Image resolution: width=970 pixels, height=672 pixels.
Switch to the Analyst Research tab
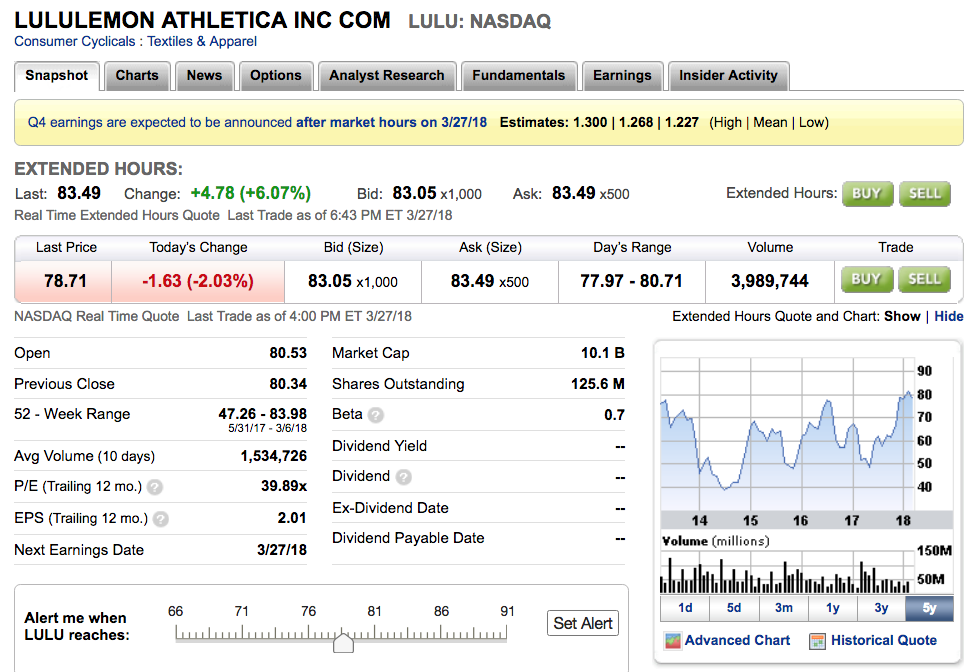pyautogui.click(x=386, y=76)
